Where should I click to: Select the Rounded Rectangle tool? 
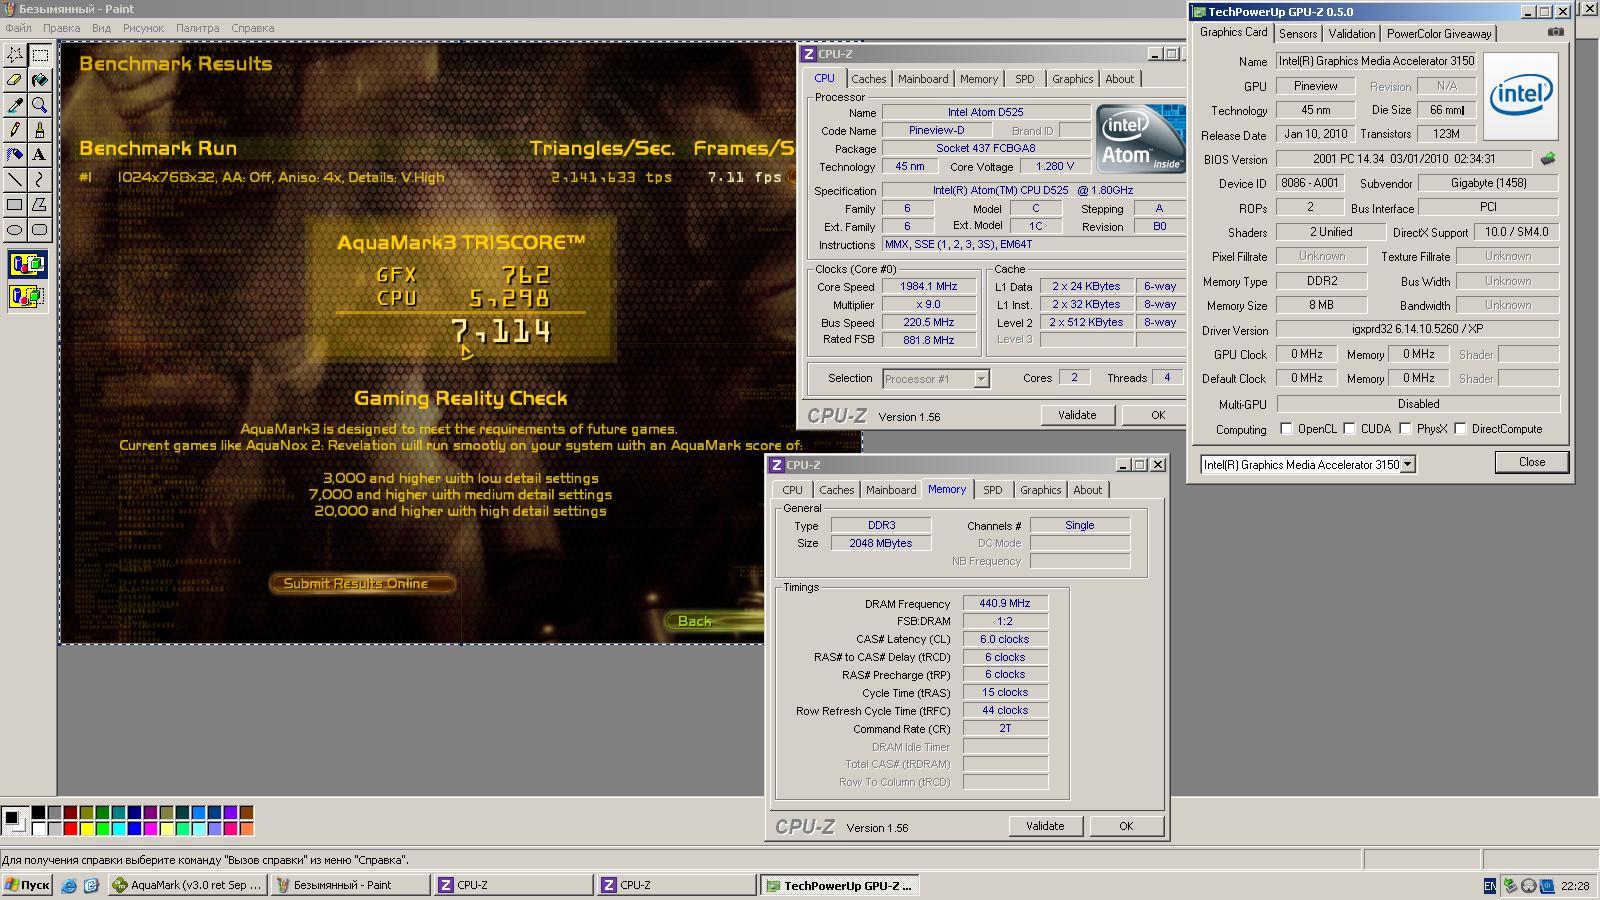40,230
